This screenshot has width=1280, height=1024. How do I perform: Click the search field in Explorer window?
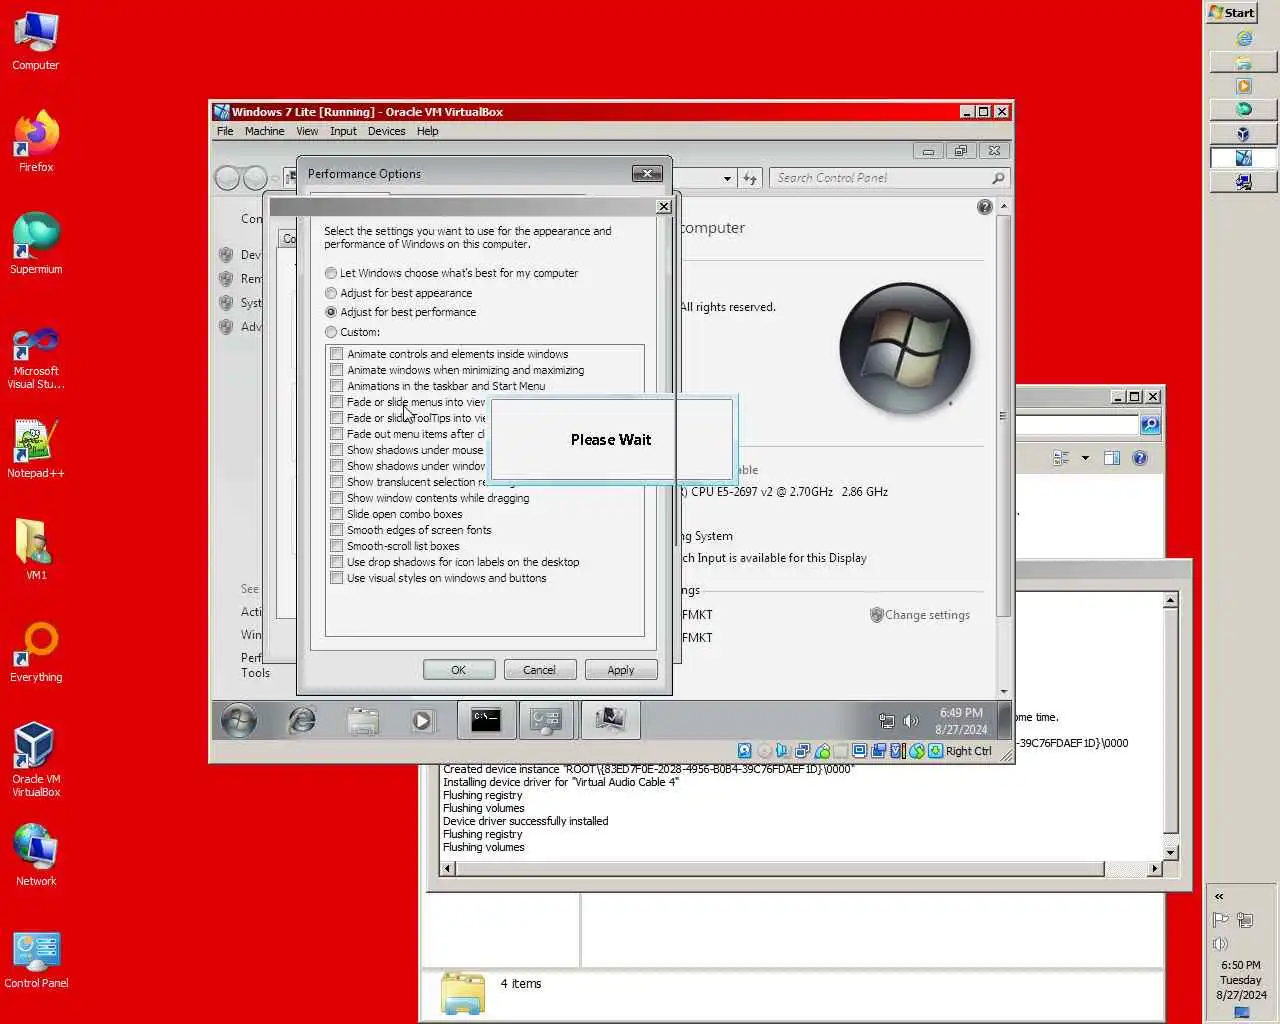coord(1076,425)
